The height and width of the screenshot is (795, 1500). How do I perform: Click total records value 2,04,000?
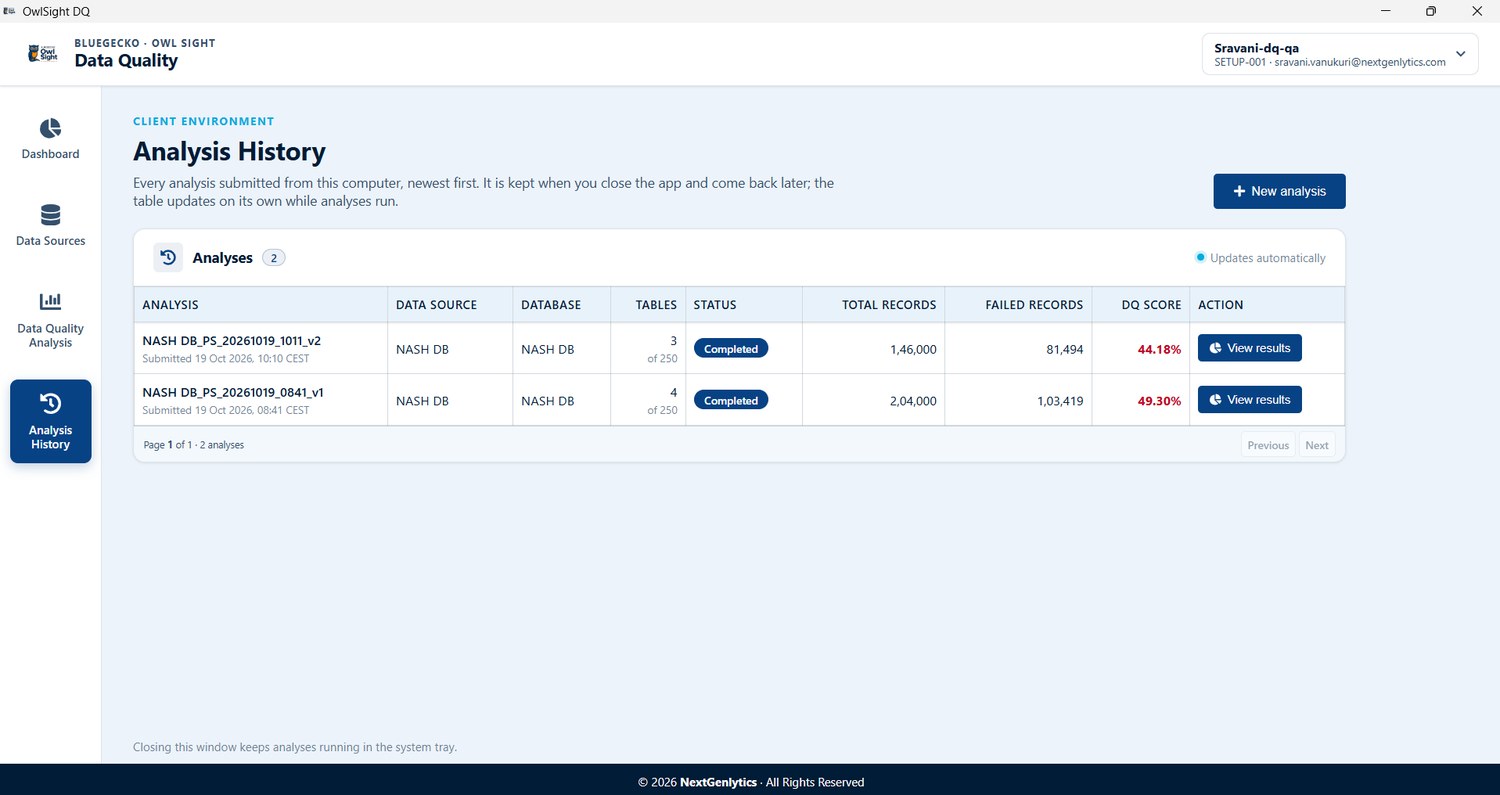pyautogui.click(x=913, y=400)
